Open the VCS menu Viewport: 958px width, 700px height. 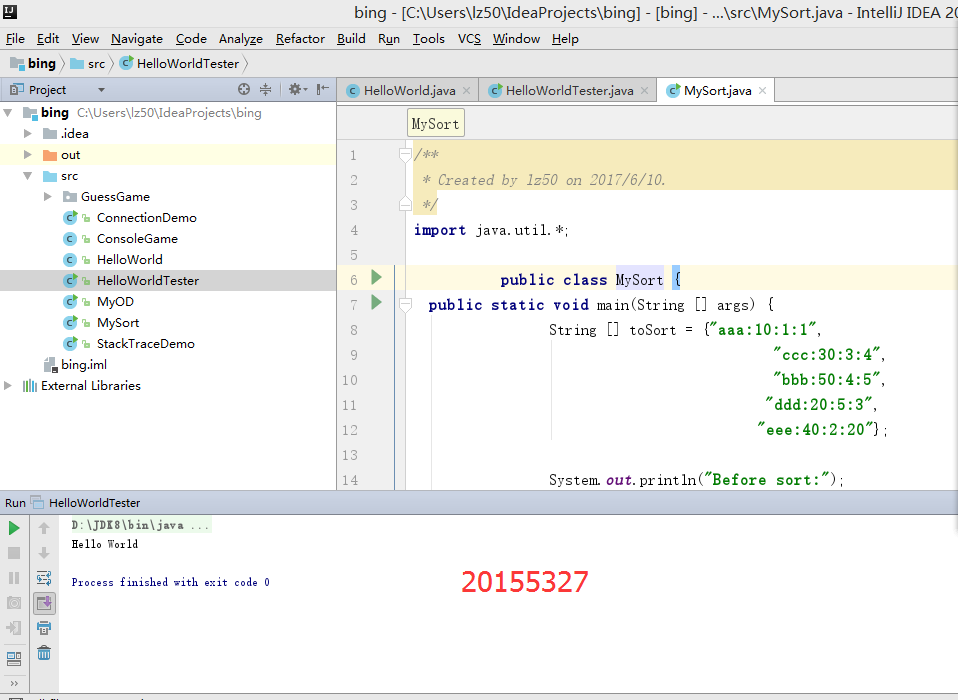coord(469,38)
